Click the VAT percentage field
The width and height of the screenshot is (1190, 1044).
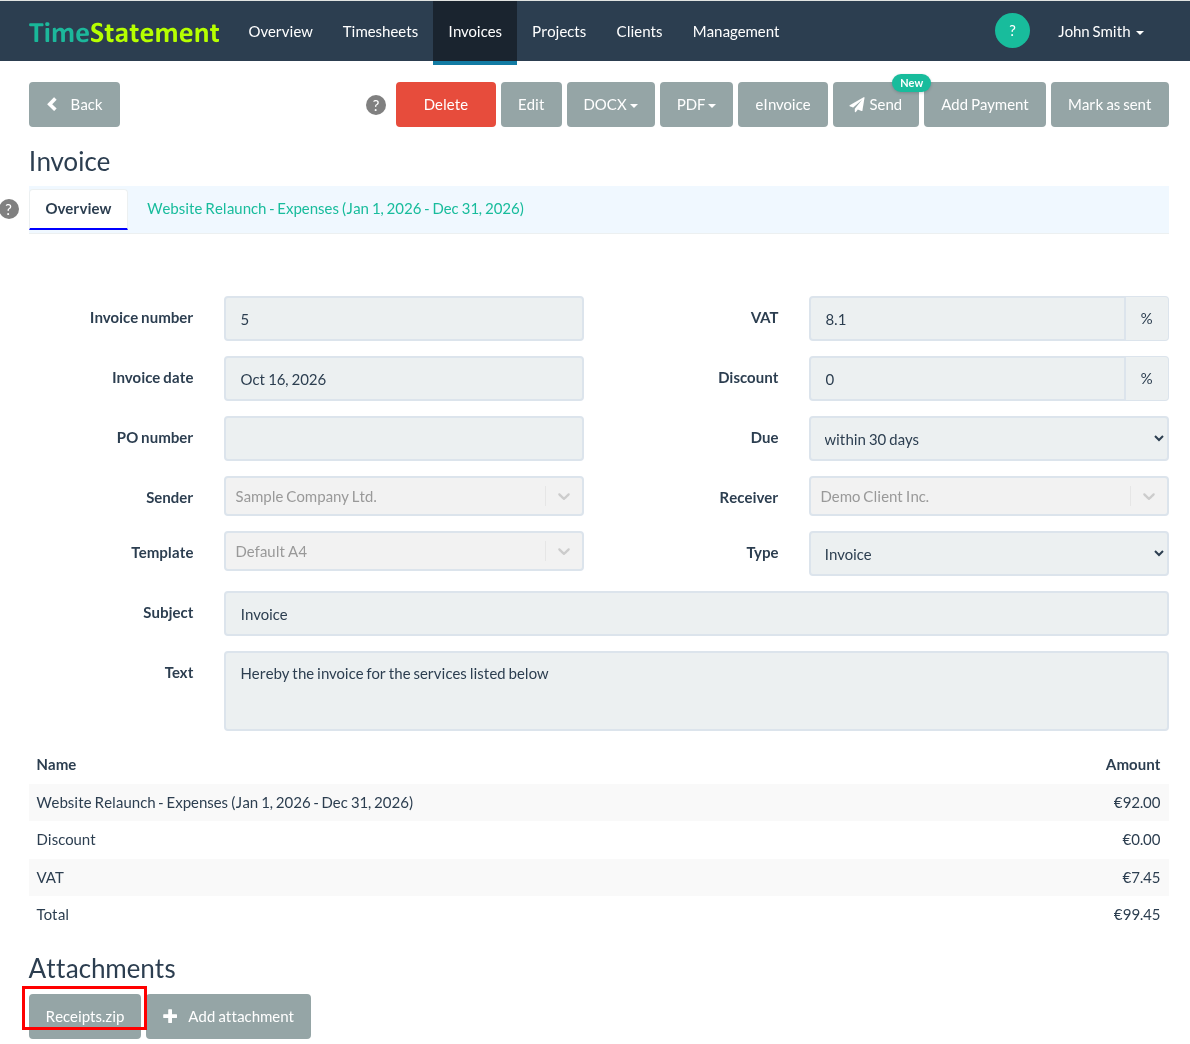pos(967,319)
